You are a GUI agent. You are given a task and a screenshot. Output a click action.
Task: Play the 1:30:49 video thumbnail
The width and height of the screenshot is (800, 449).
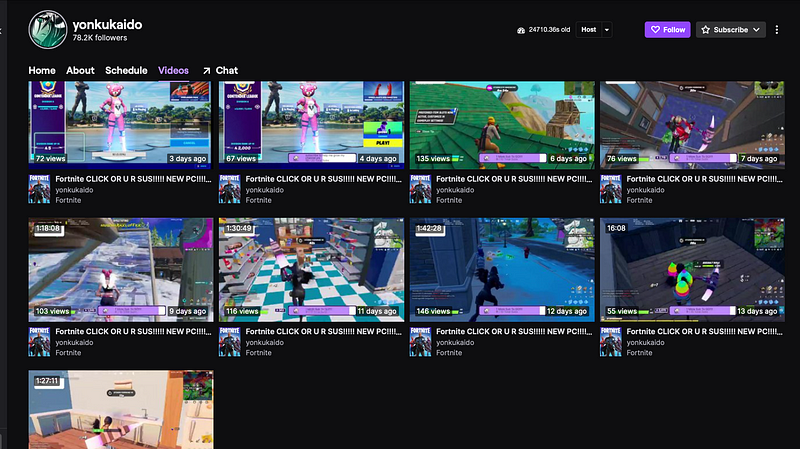pyautogui.click(x=311, y=270)
